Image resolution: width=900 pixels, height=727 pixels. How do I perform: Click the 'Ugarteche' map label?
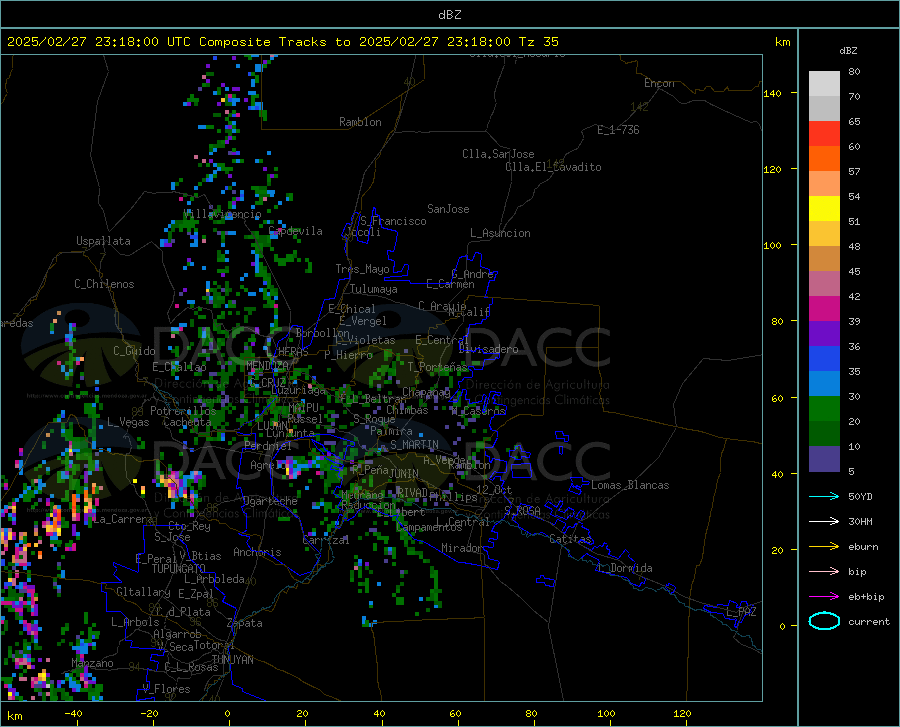pyautogui.click(x=270, y=501)
